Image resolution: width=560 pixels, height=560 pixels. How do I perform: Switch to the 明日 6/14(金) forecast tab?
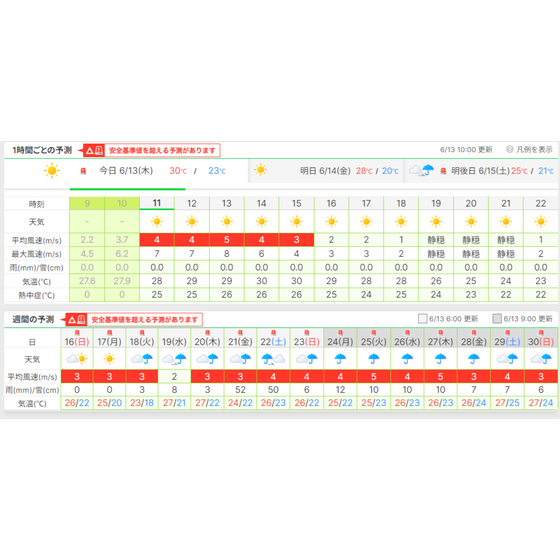click(x=326, y=171)
